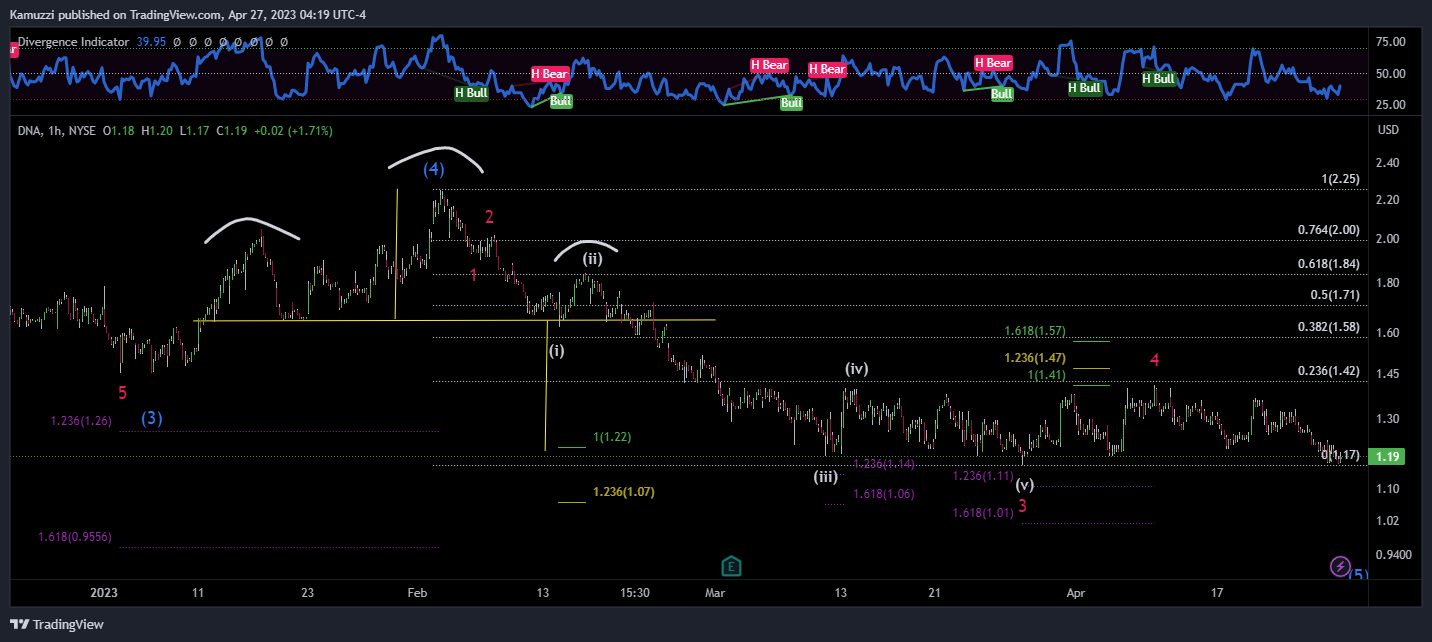Click the green label 1(1.41)

click(x=1047, y=375)
